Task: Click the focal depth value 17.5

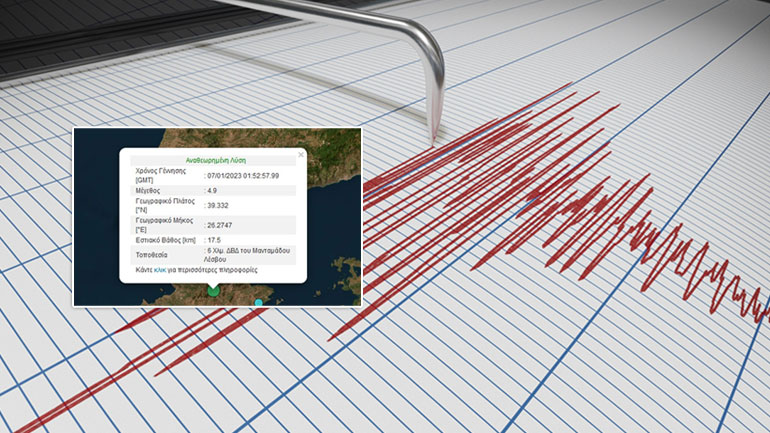Action: [x=217, y=240]
